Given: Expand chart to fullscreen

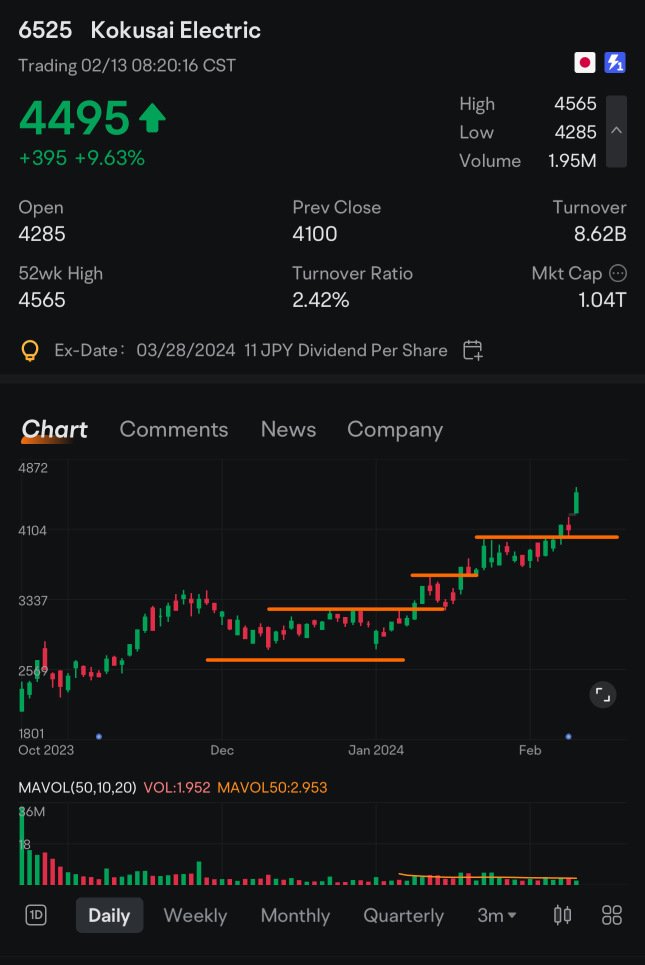Looking at the screenshot, I should [x=603, y=695].
